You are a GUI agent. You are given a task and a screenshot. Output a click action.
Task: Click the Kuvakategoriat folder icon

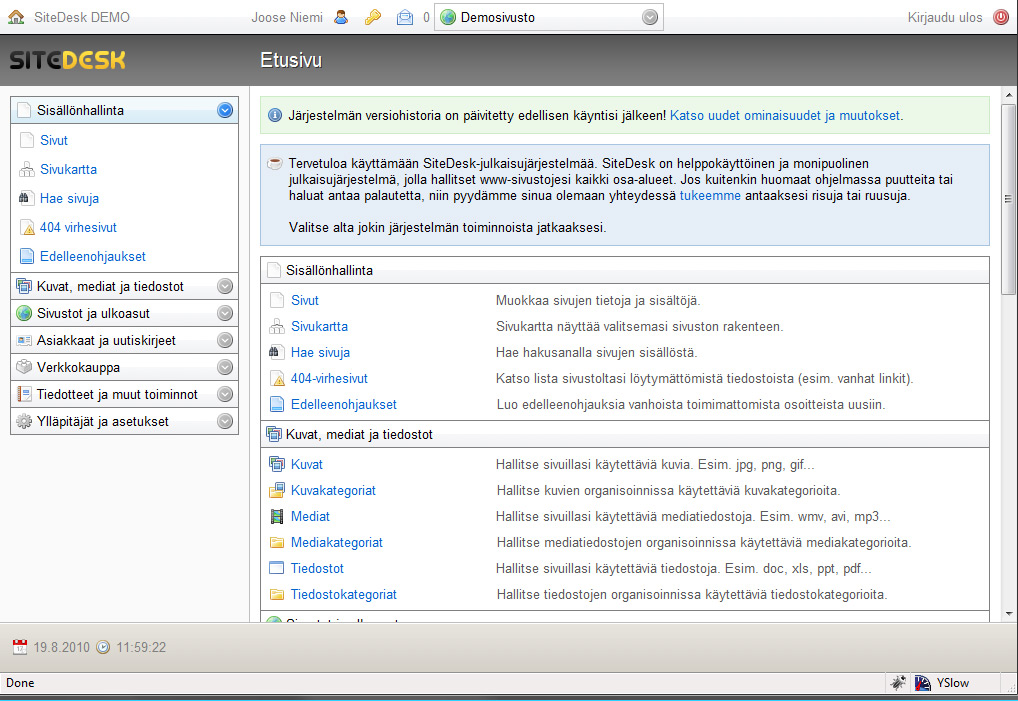coord(277,491)
